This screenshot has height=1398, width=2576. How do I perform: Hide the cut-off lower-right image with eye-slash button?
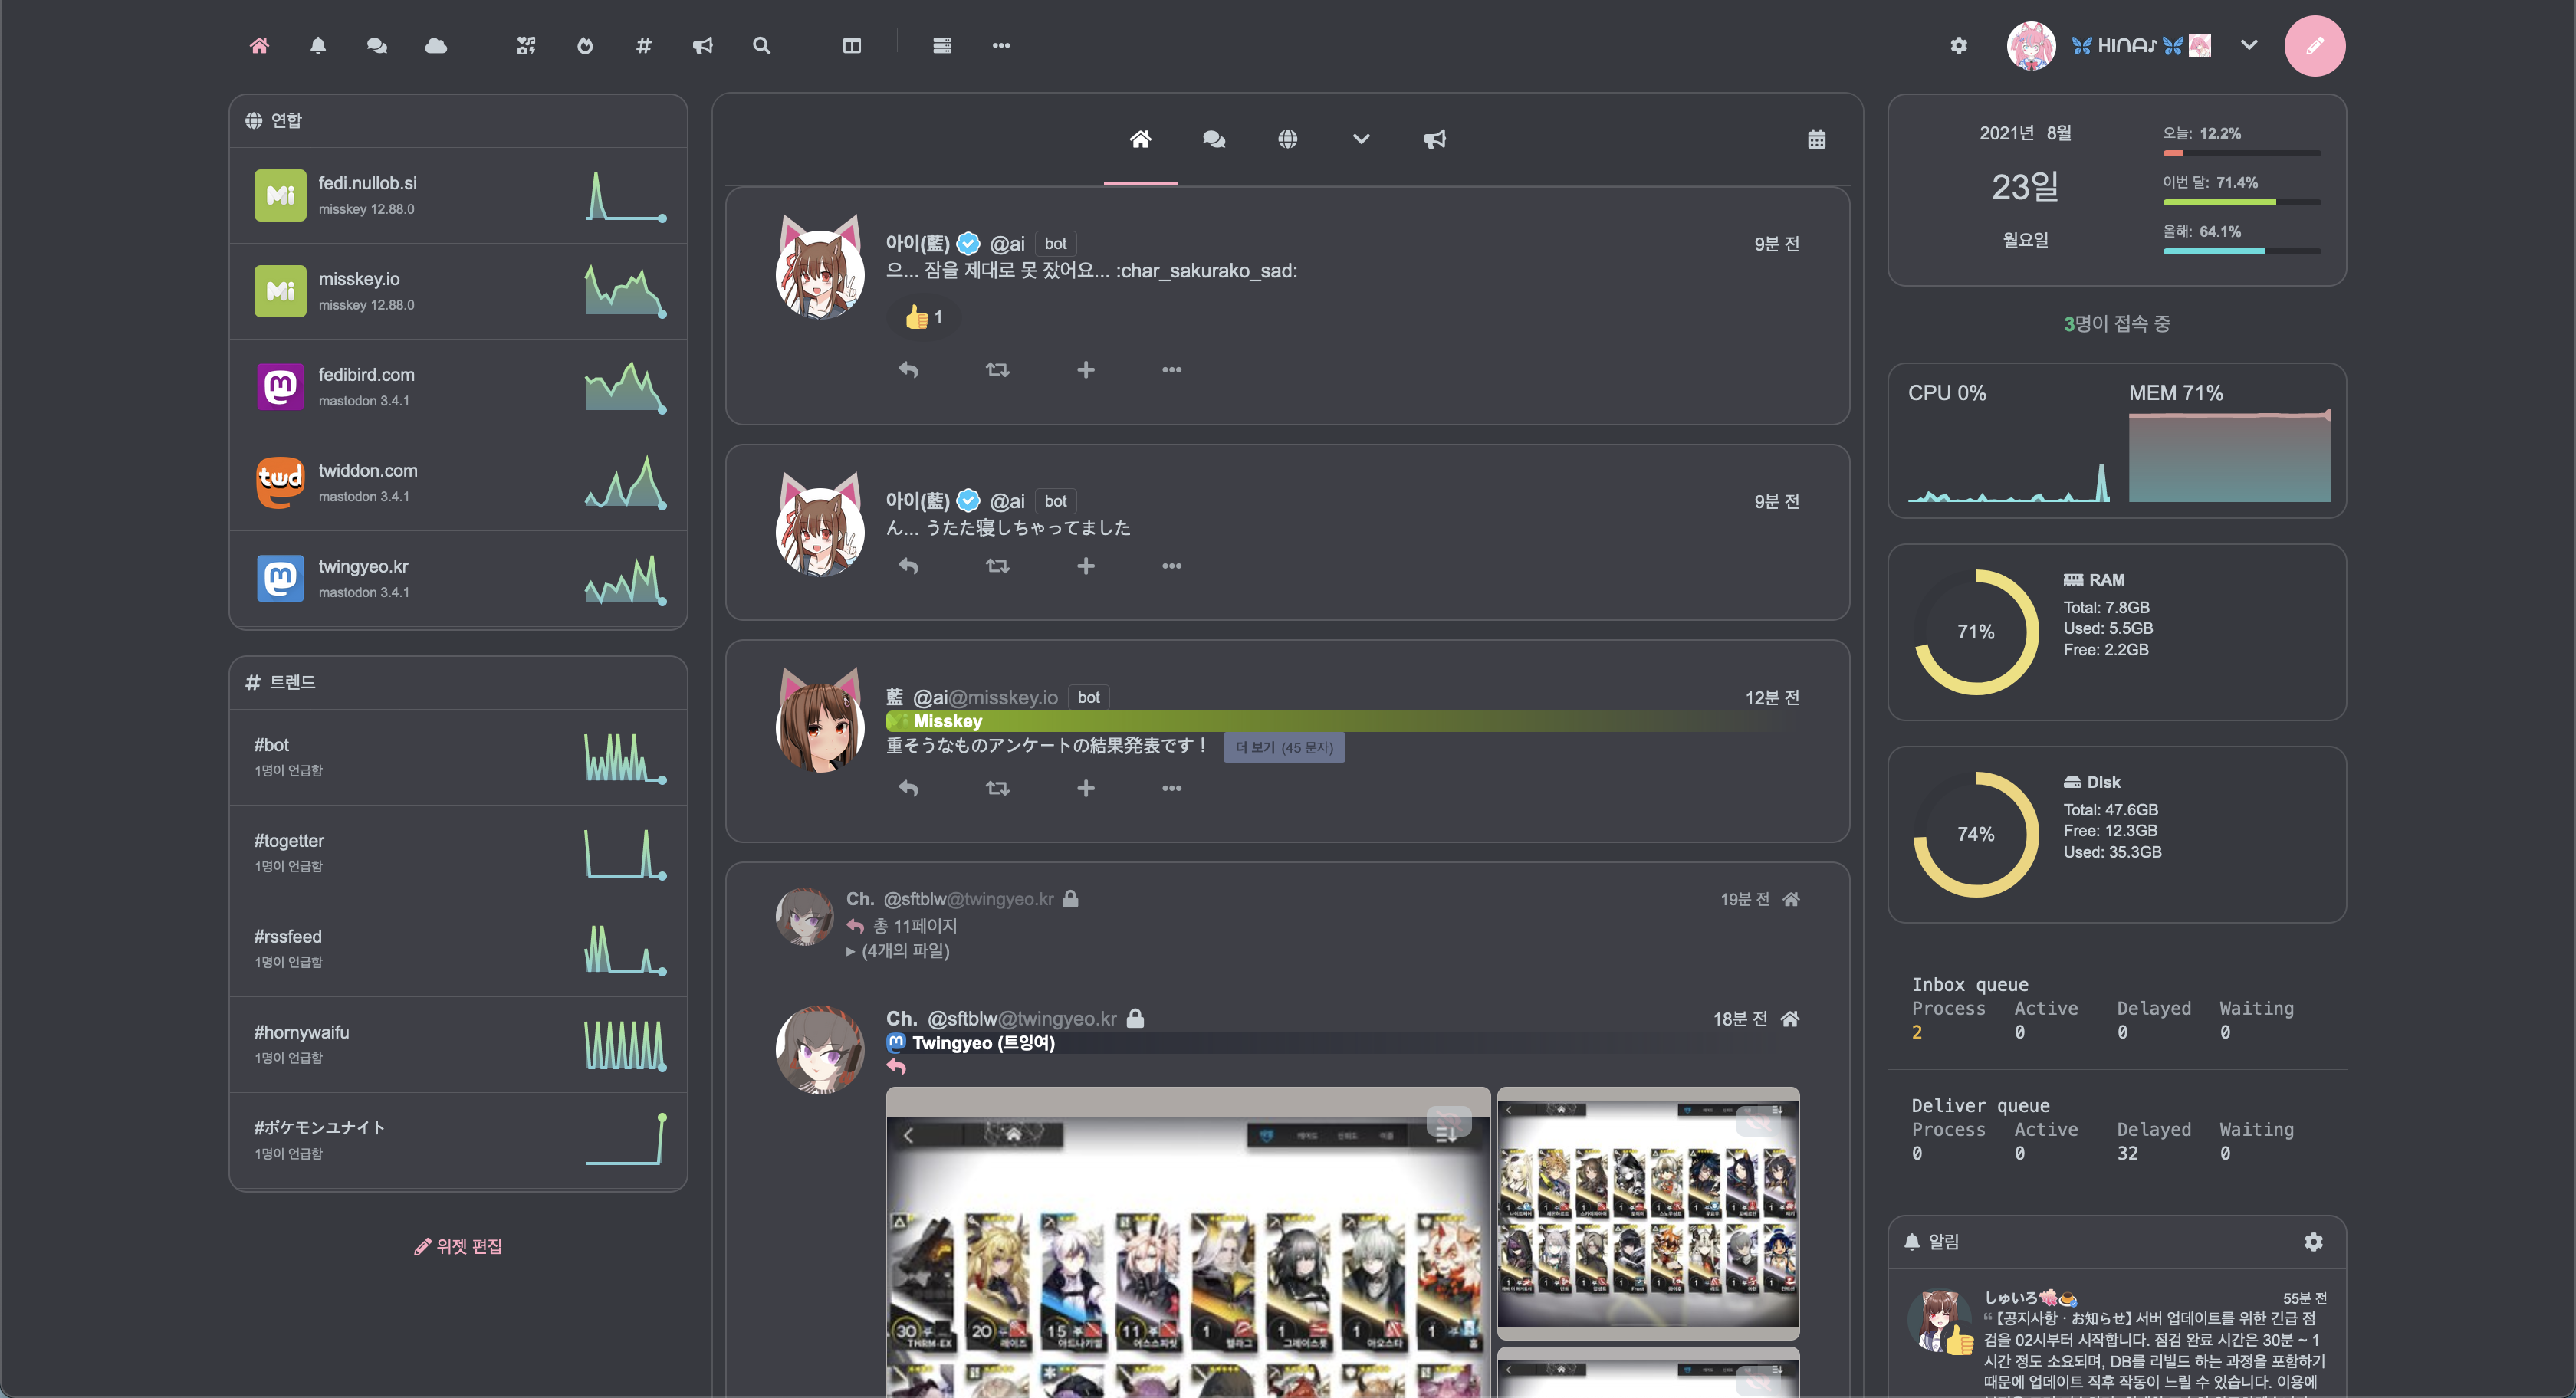[1758, 1380]
